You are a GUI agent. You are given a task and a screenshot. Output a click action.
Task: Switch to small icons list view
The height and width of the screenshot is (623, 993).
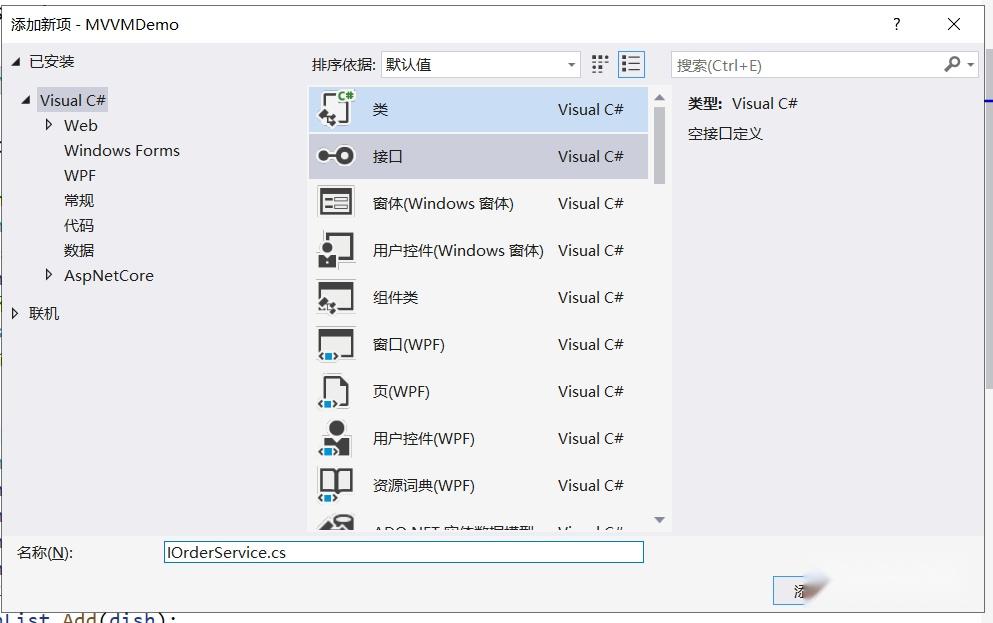coord(631,63)
